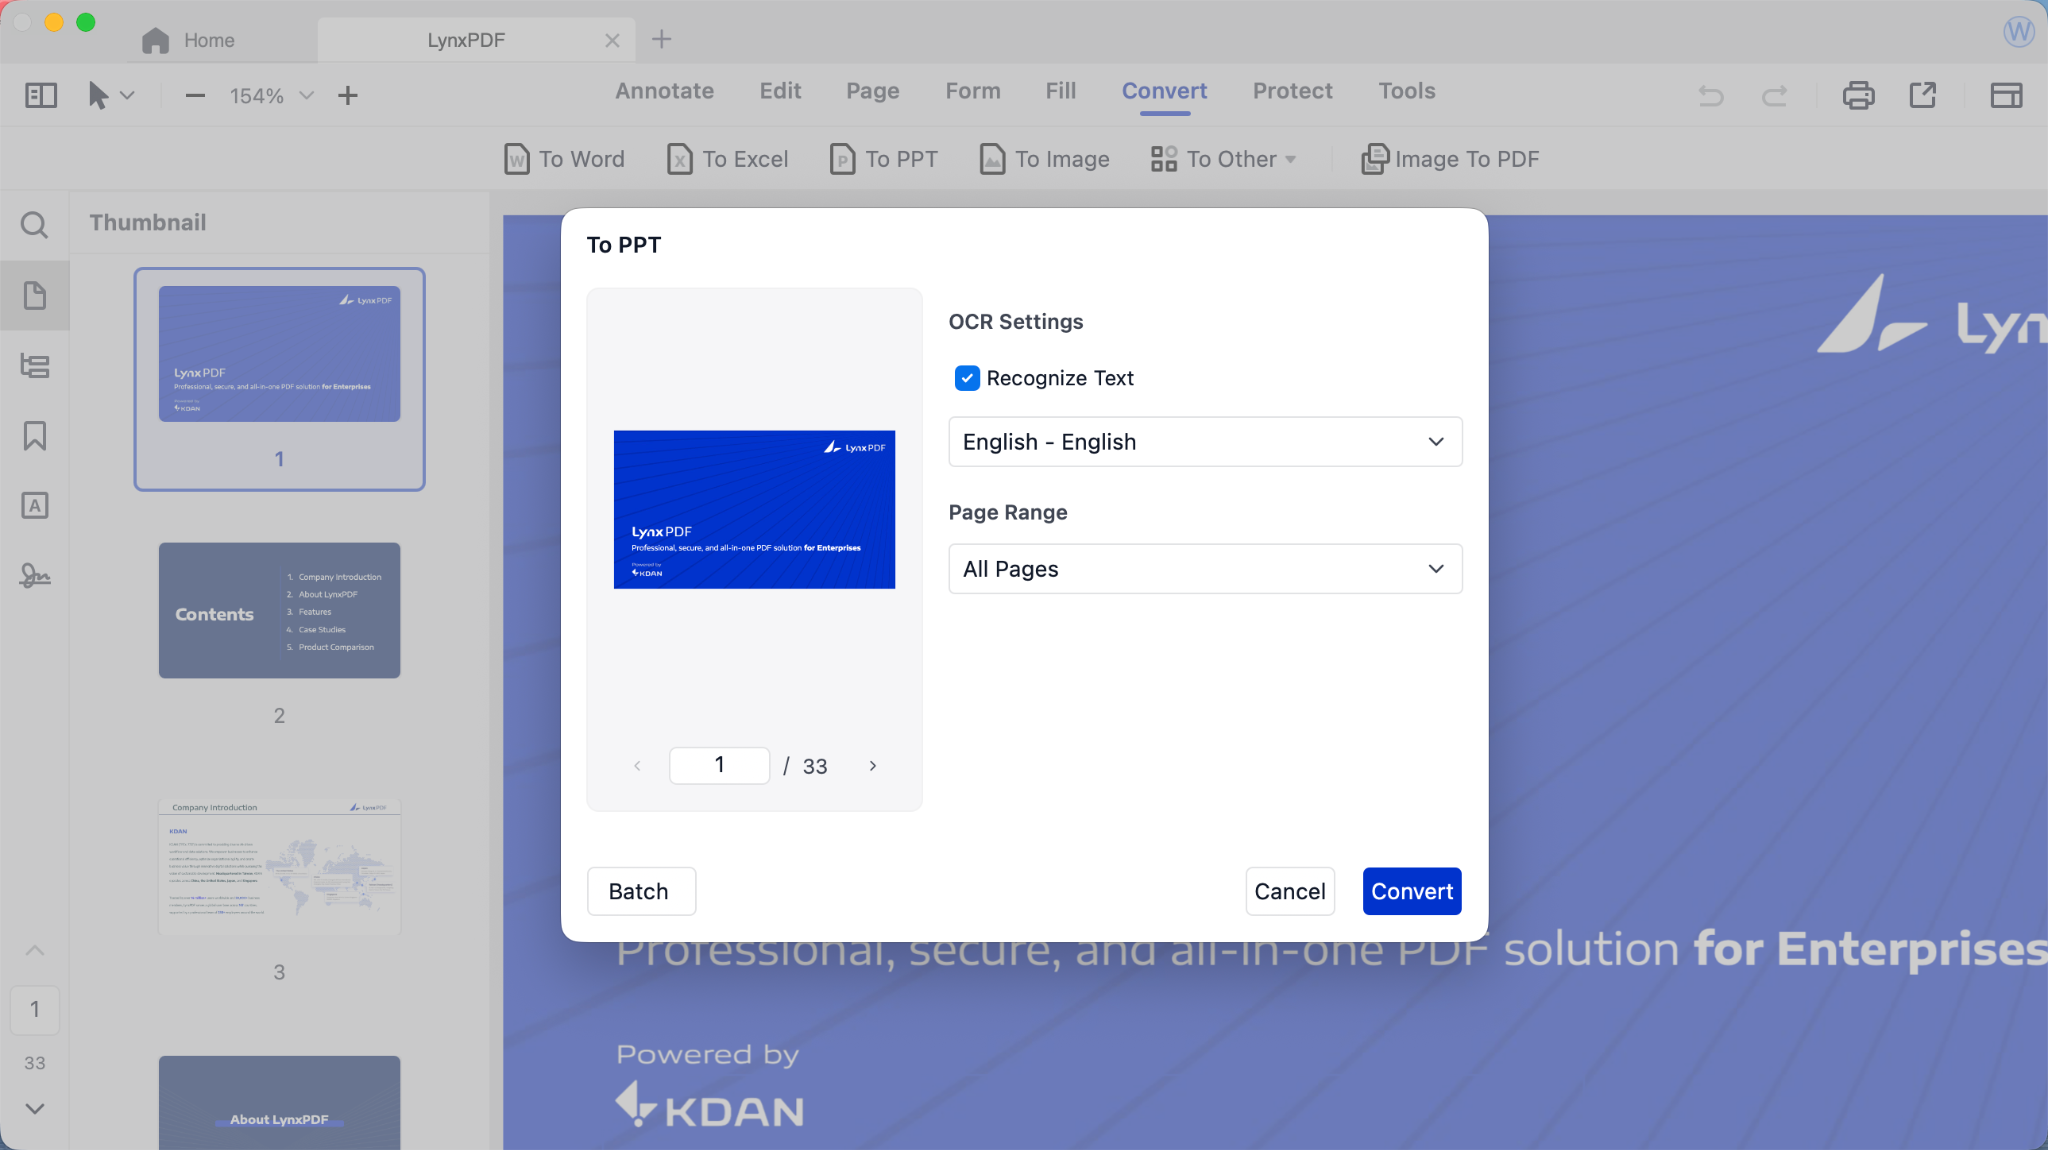The height and width of the screenshot is (1150, 2048).
Task: Open the outline panel icon
Action: (34, 366)
